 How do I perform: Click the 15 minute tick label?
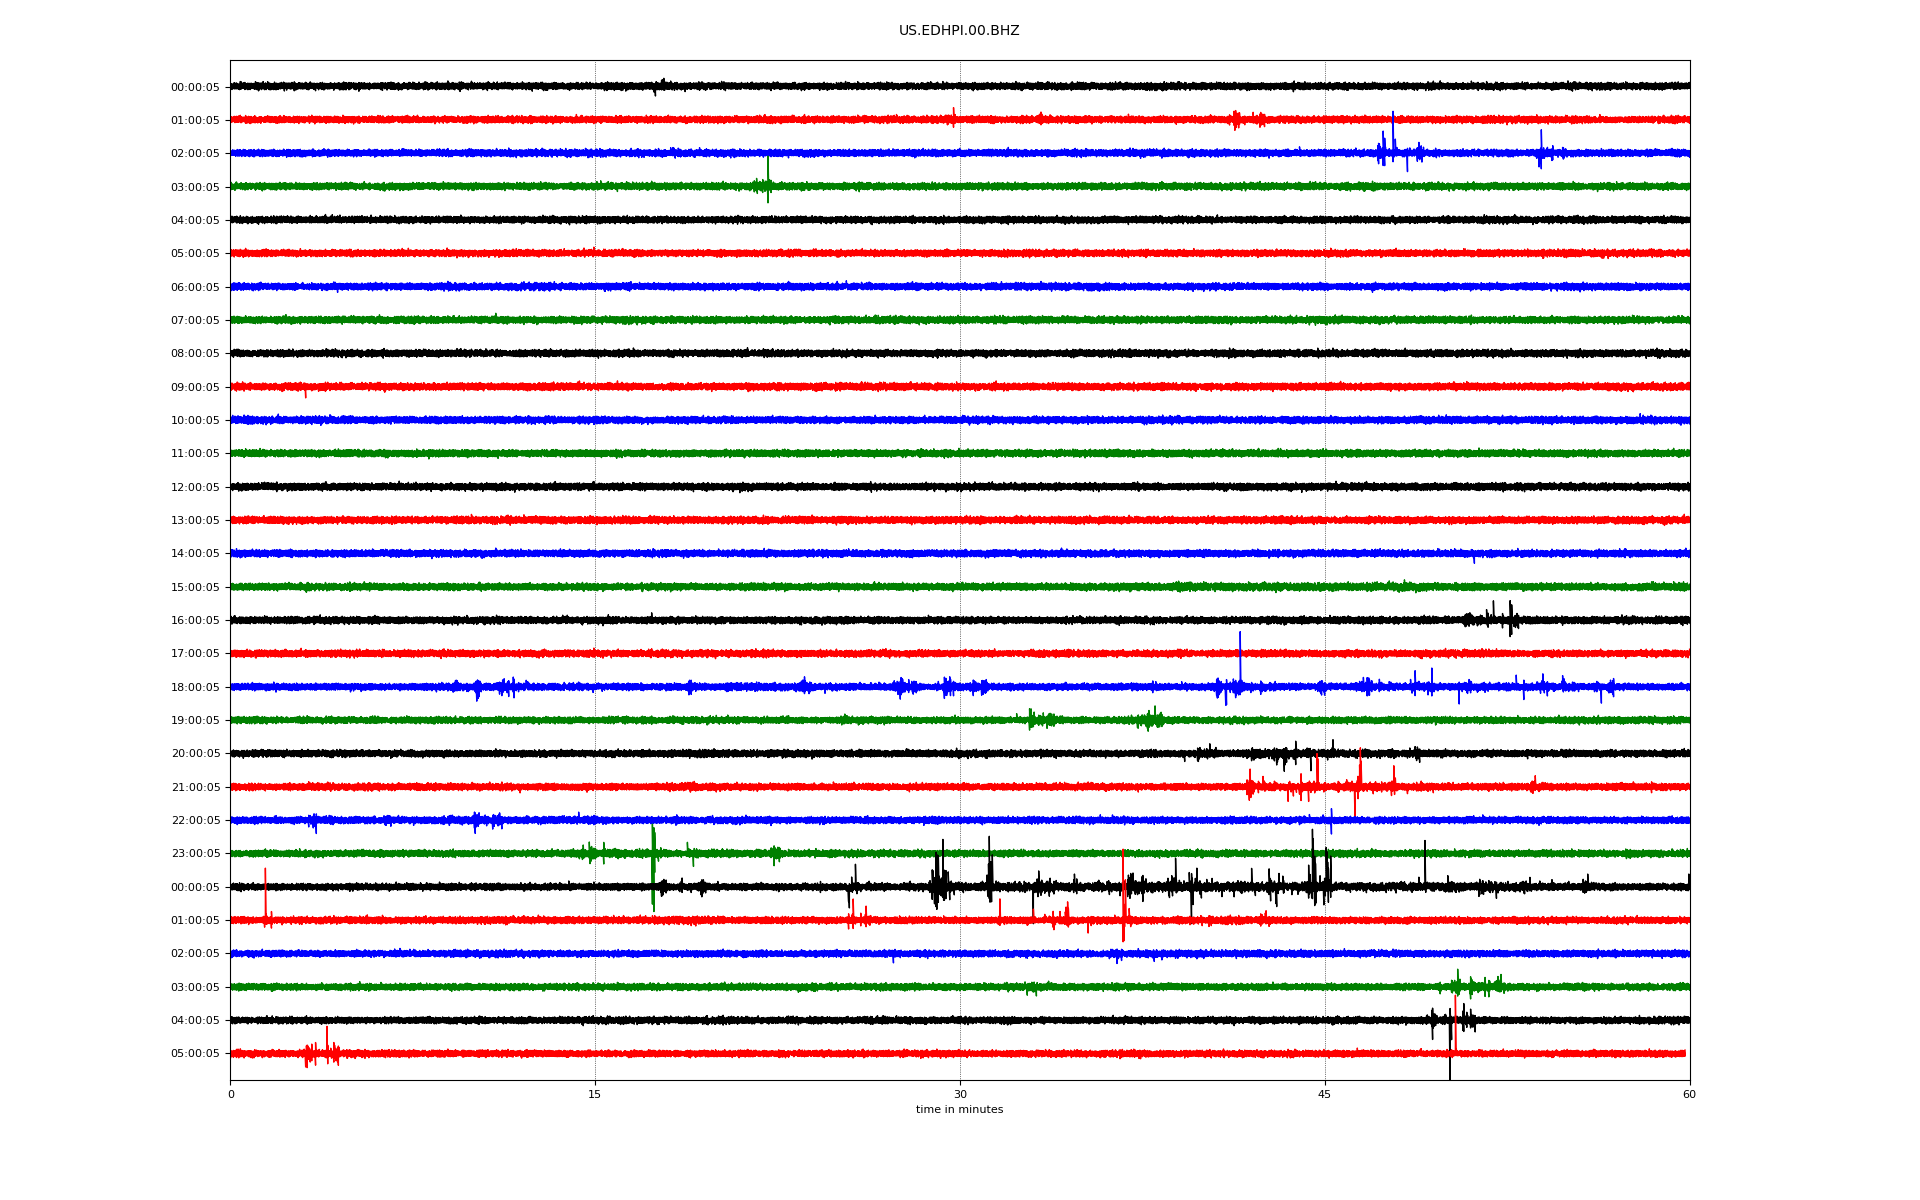pos(595,1094)
